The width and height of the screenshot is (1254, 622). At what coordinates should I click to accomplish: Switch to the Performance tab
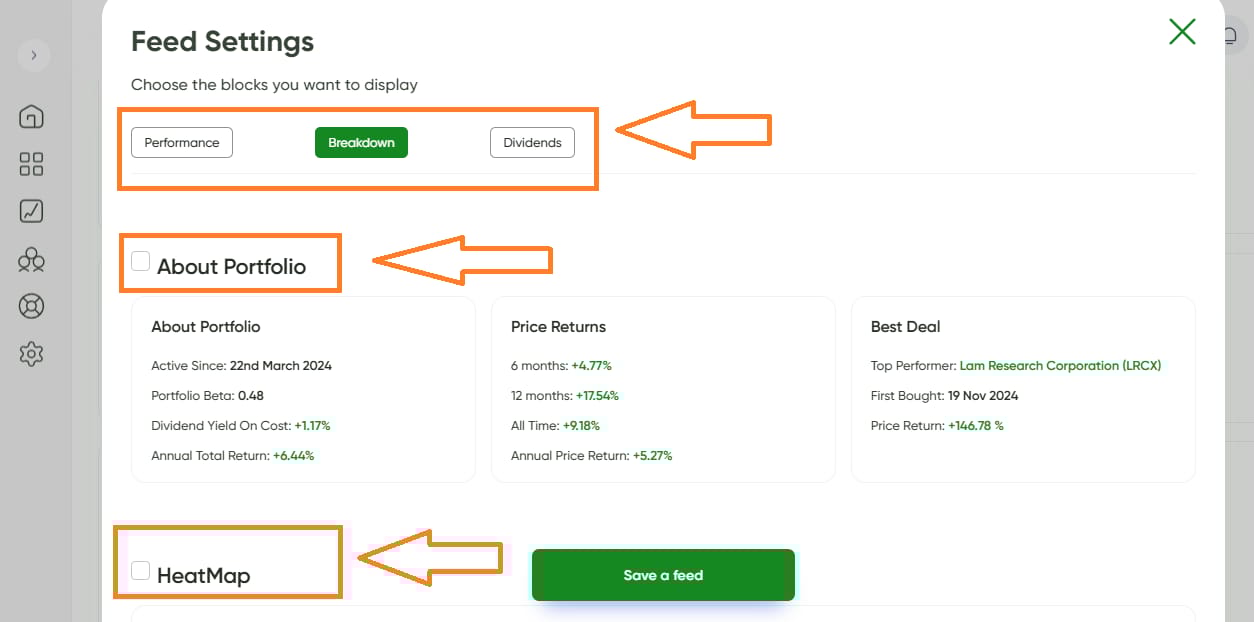(x=182, y=143)
